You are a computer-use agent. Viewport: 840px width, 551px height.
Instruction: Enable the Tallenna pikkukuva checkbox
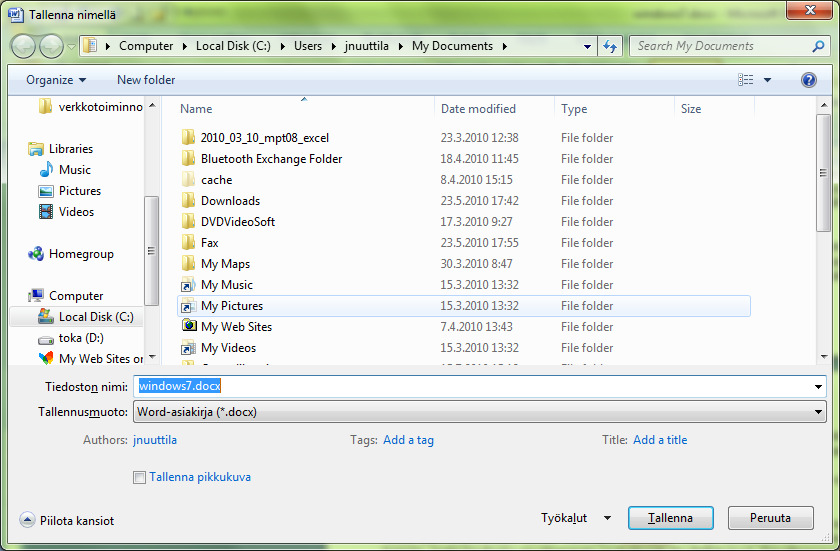[139, 477]
